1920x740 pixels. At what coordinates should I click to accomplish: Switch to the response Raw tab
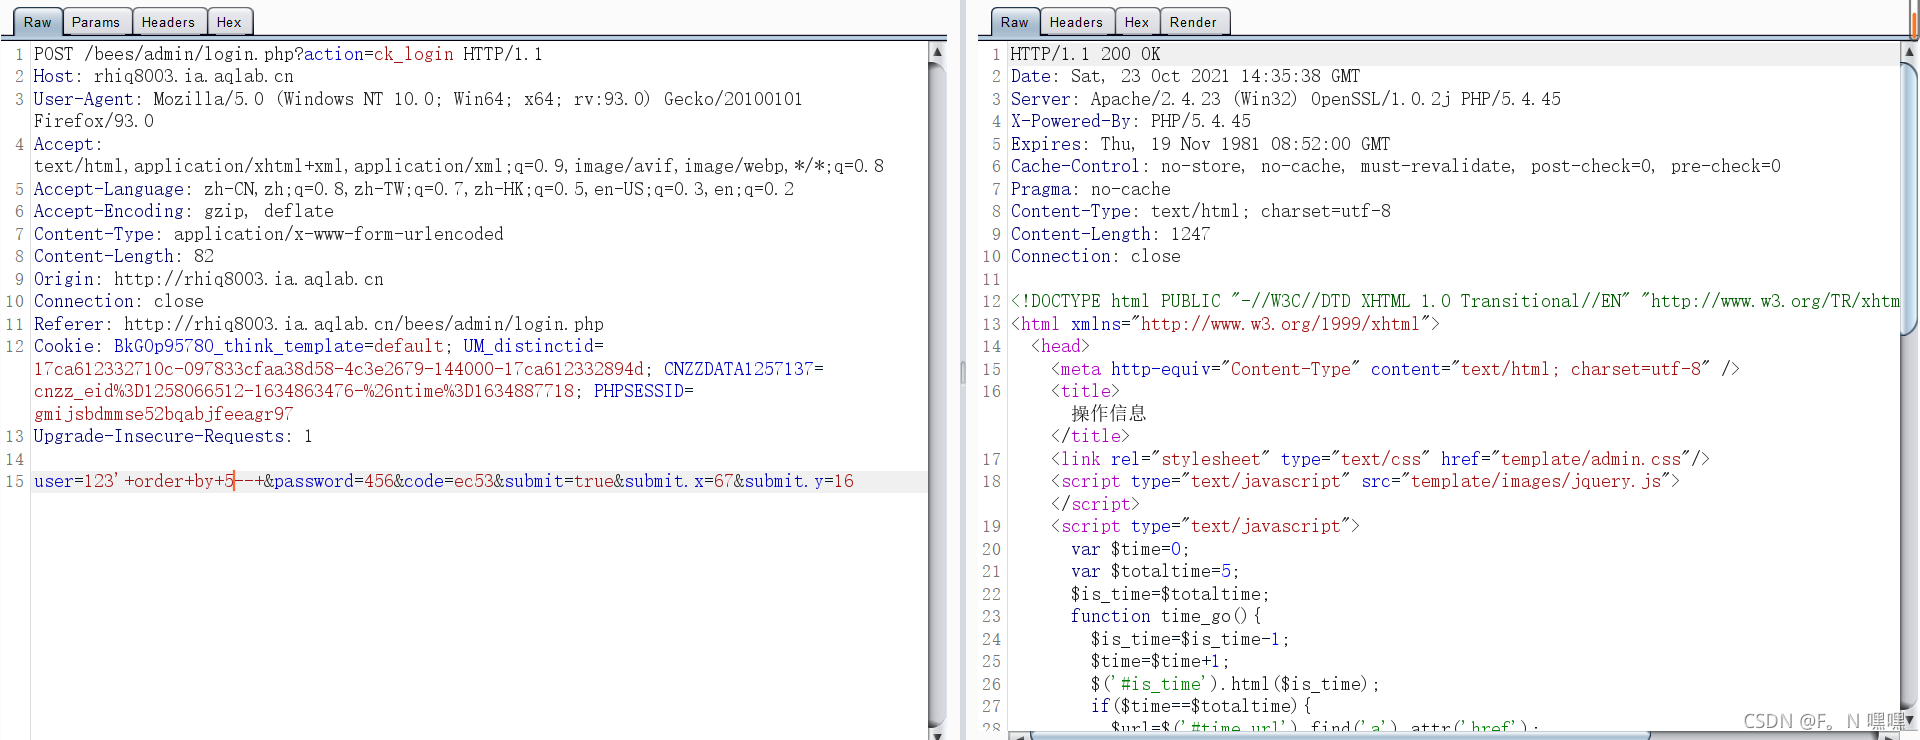point(1014,22)
